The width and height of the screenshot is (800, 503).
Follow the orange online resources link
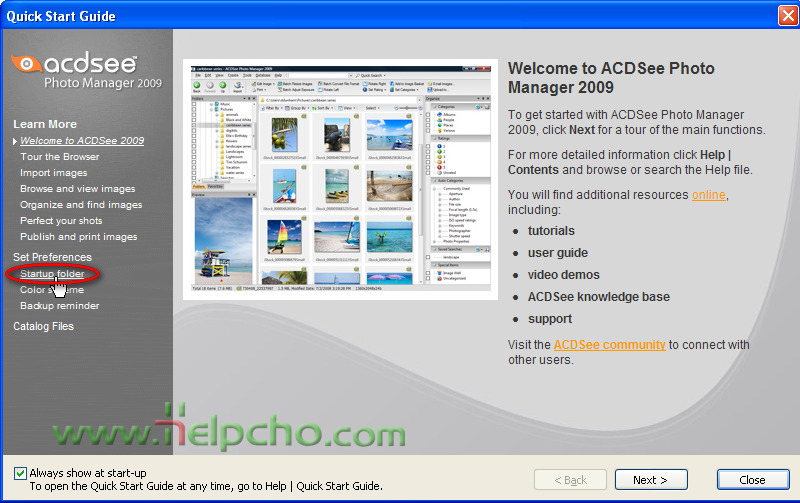click(709, 195)
